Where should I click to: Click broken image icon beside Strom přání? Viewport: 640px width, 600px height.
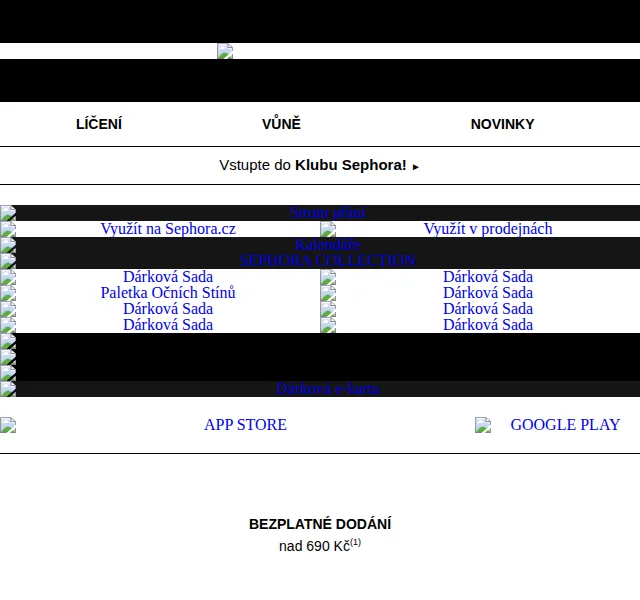click(8, 213)
